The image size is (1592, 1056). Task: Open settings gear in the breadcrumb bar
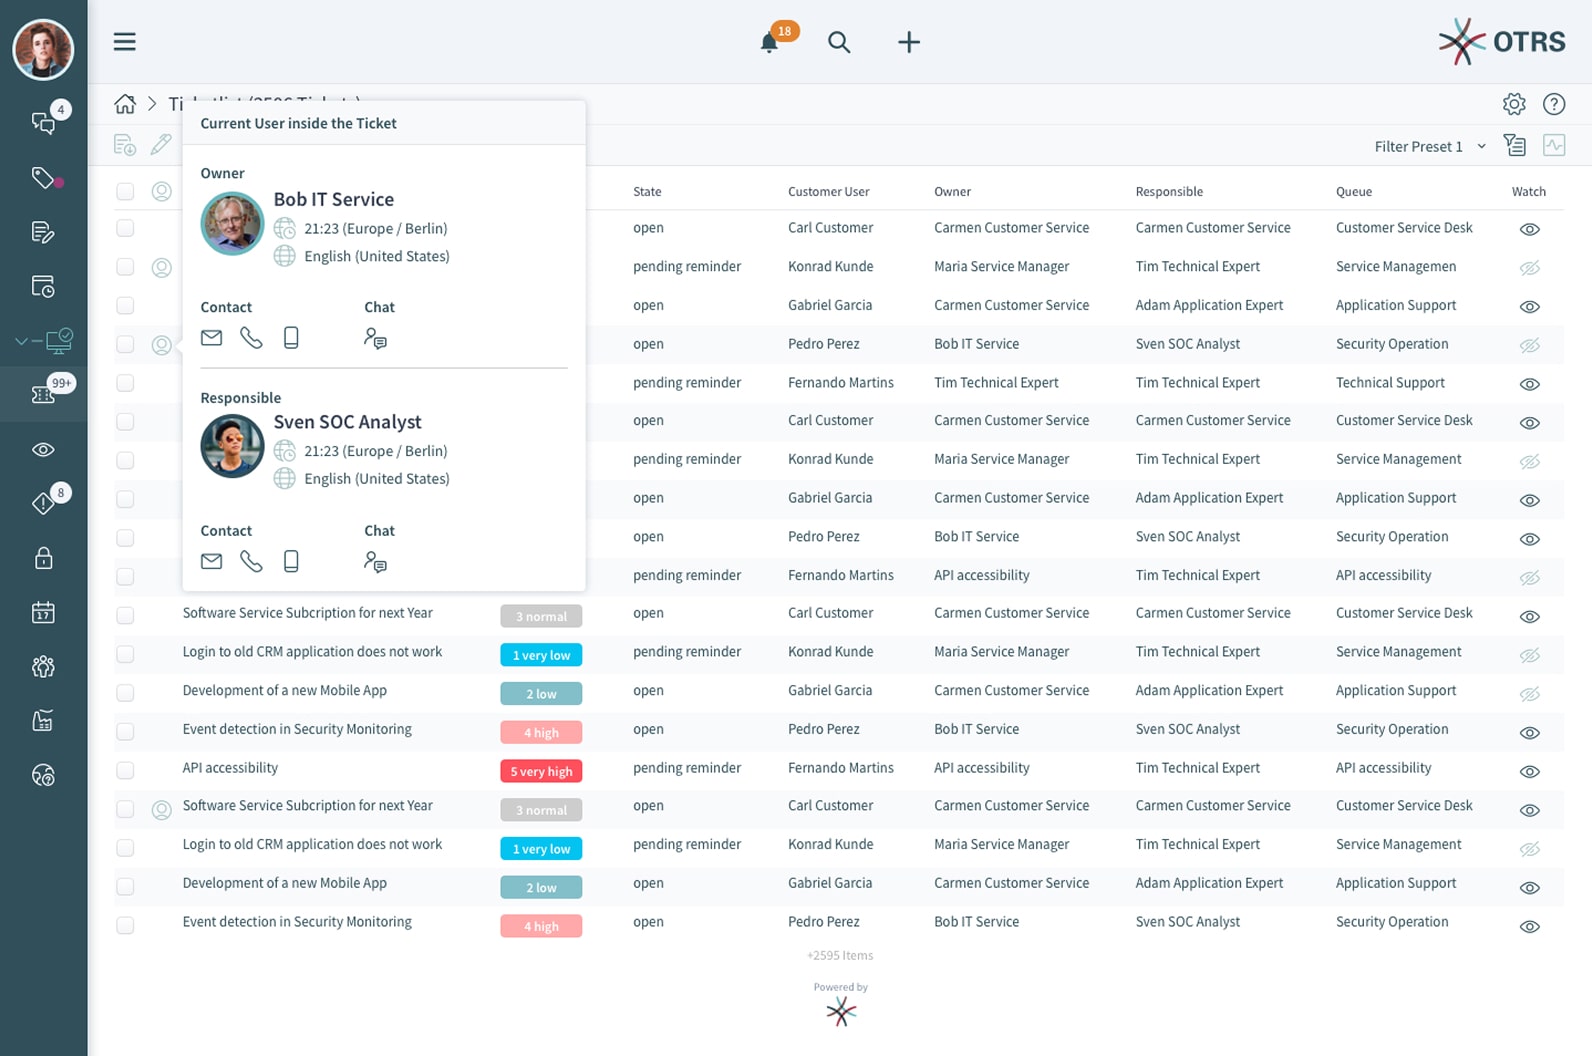point(1514,104)
